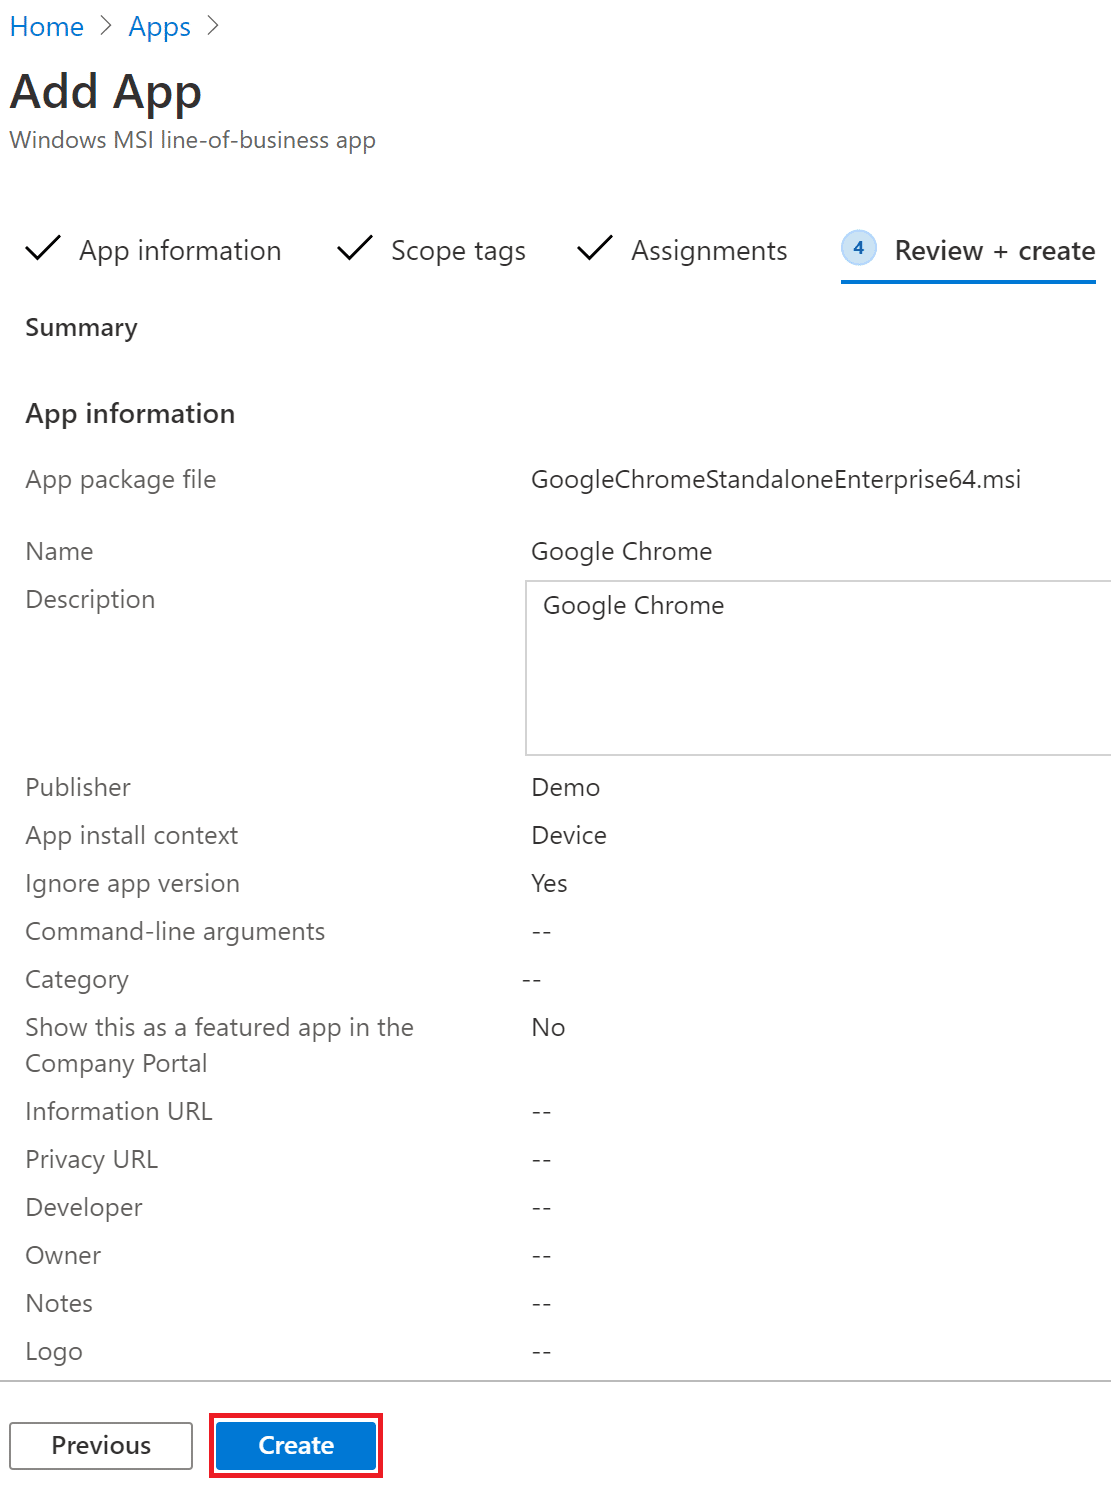The height and width of the screenshot is (1501, 1111).
Task: Click the Name value Google Chrome
Action: (x=621, y=551)
